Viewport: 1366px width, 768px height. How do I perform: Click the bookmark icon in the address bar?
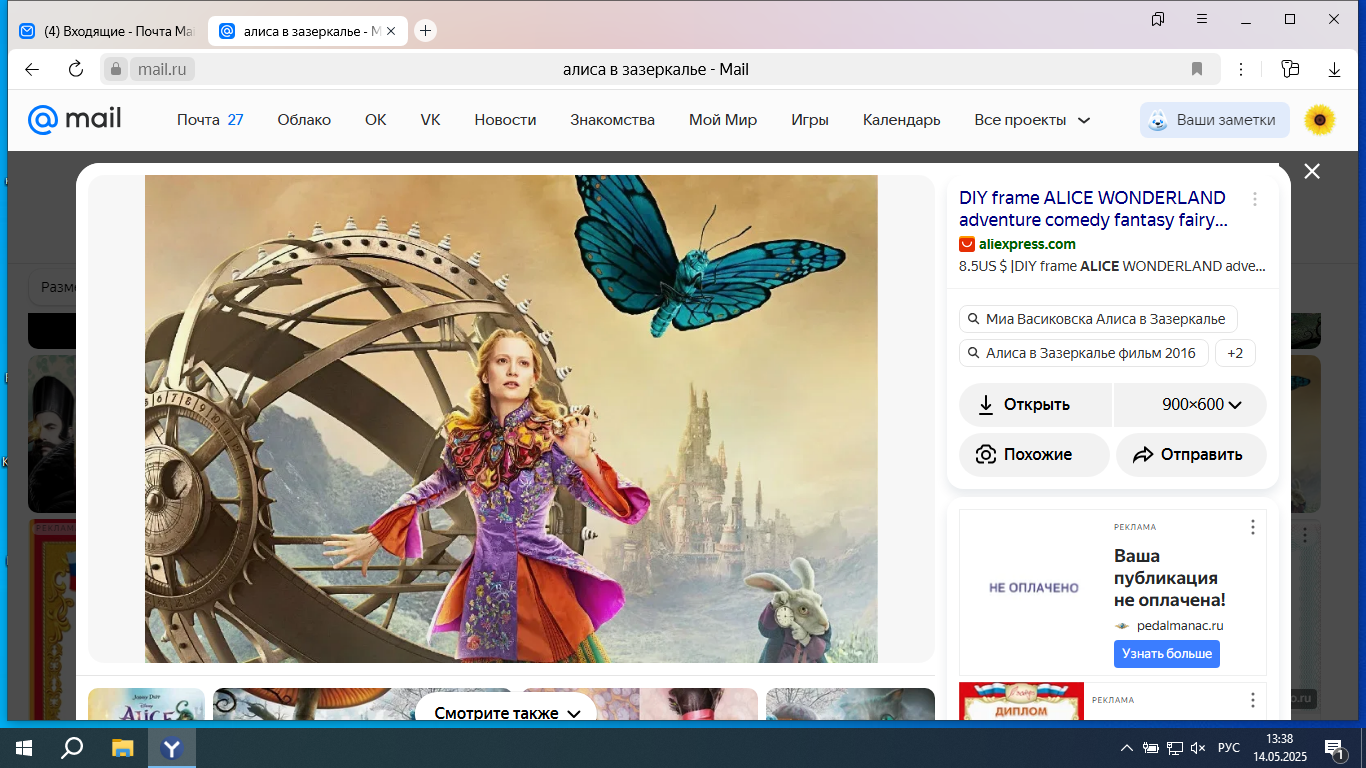1197,69
